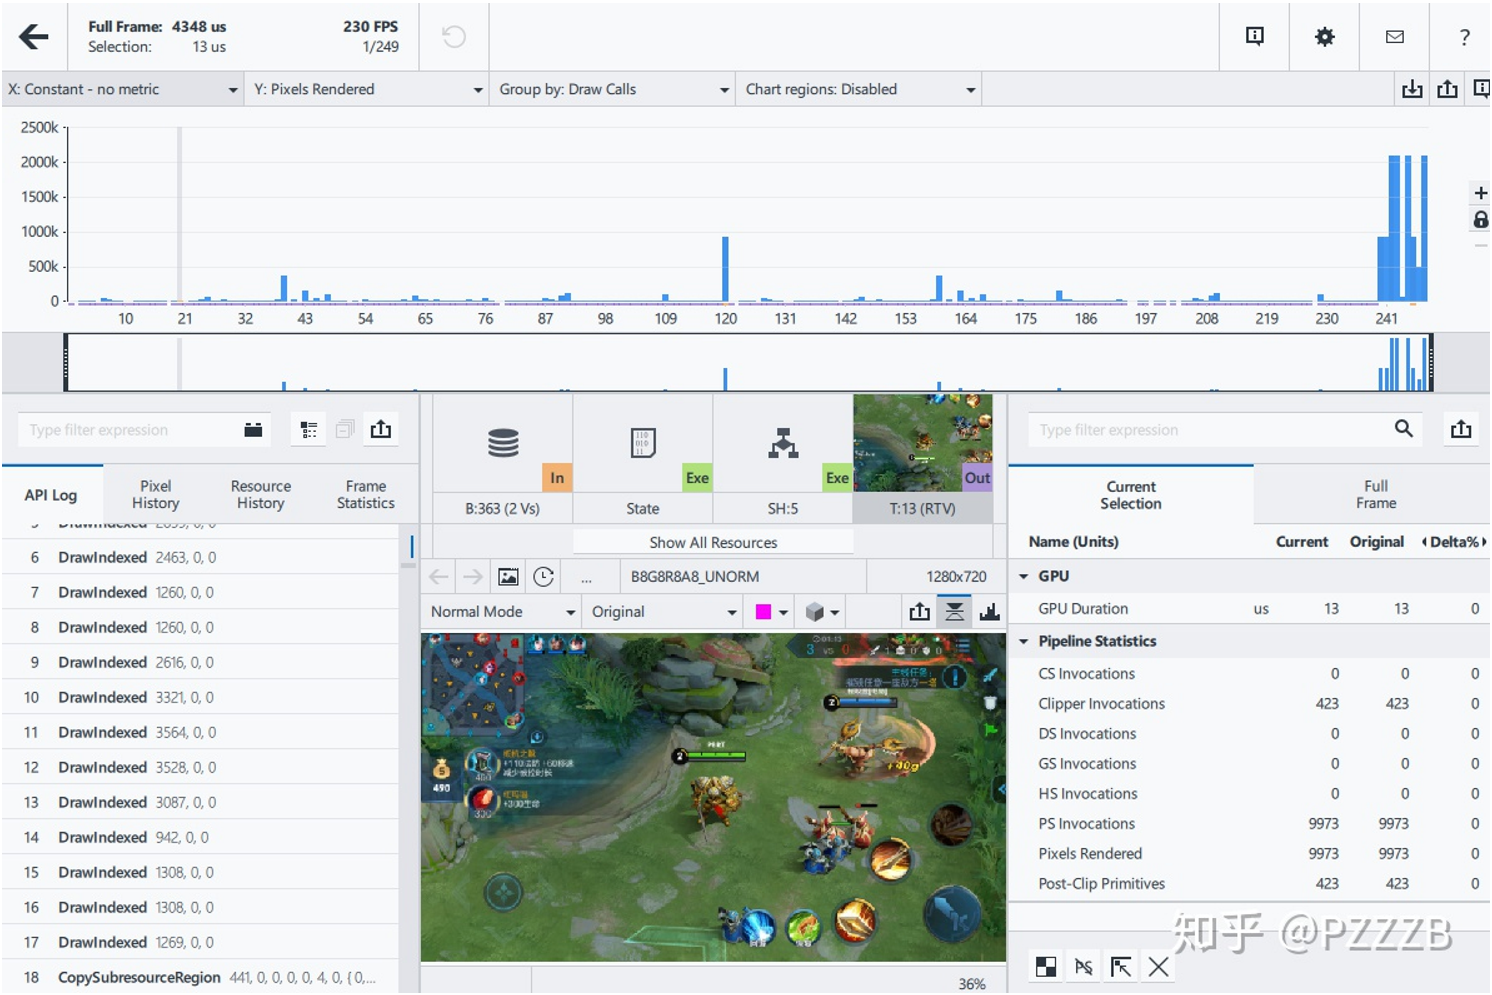Select the tall bar near draw call 120
The width and height of the screenshot is (1492, 995).
[x=725, y=269]
